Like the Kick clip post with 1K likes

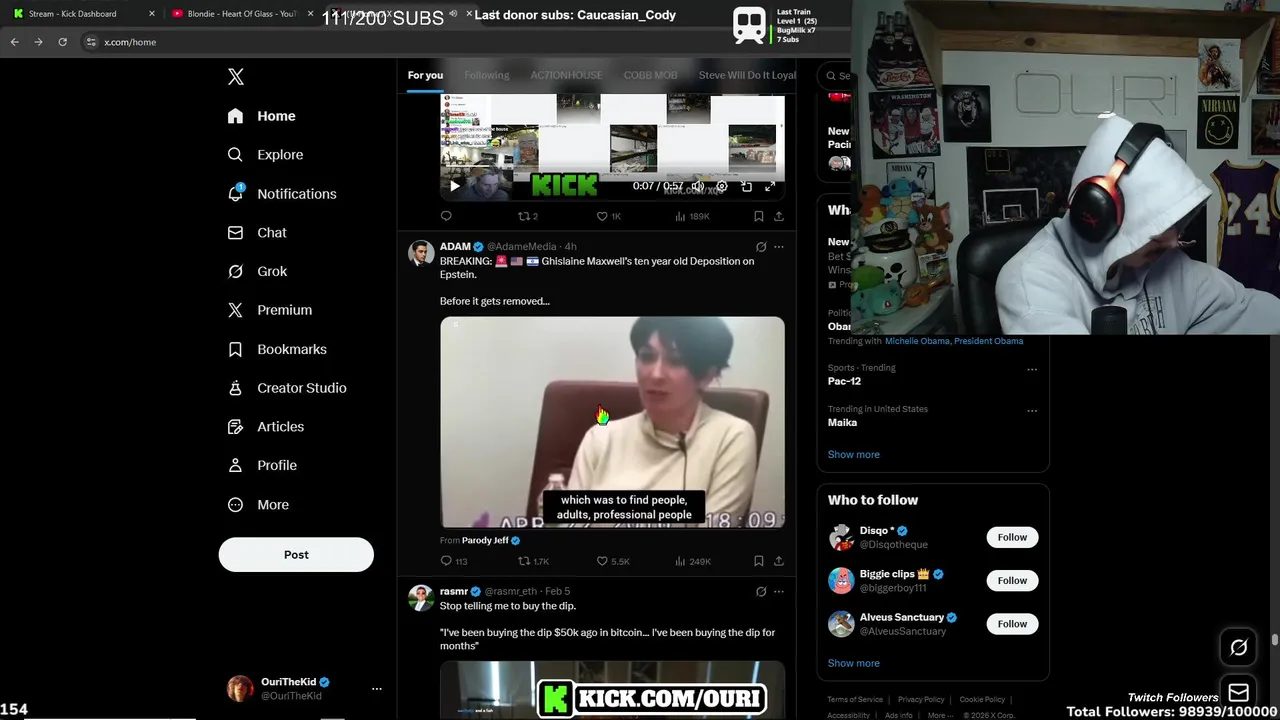pyautogui.click(x=609, y=216)
